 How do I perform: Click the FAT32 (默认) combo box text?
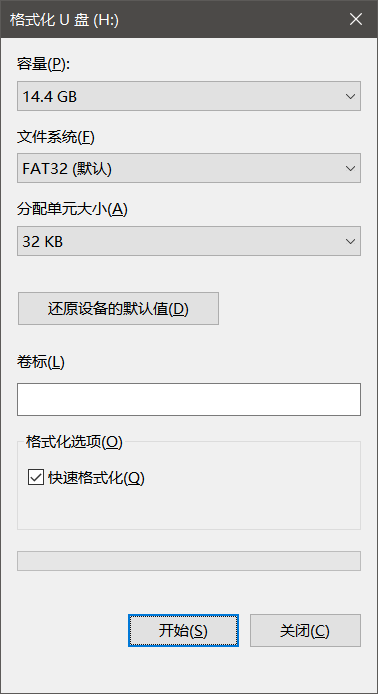tap(67, 169)
